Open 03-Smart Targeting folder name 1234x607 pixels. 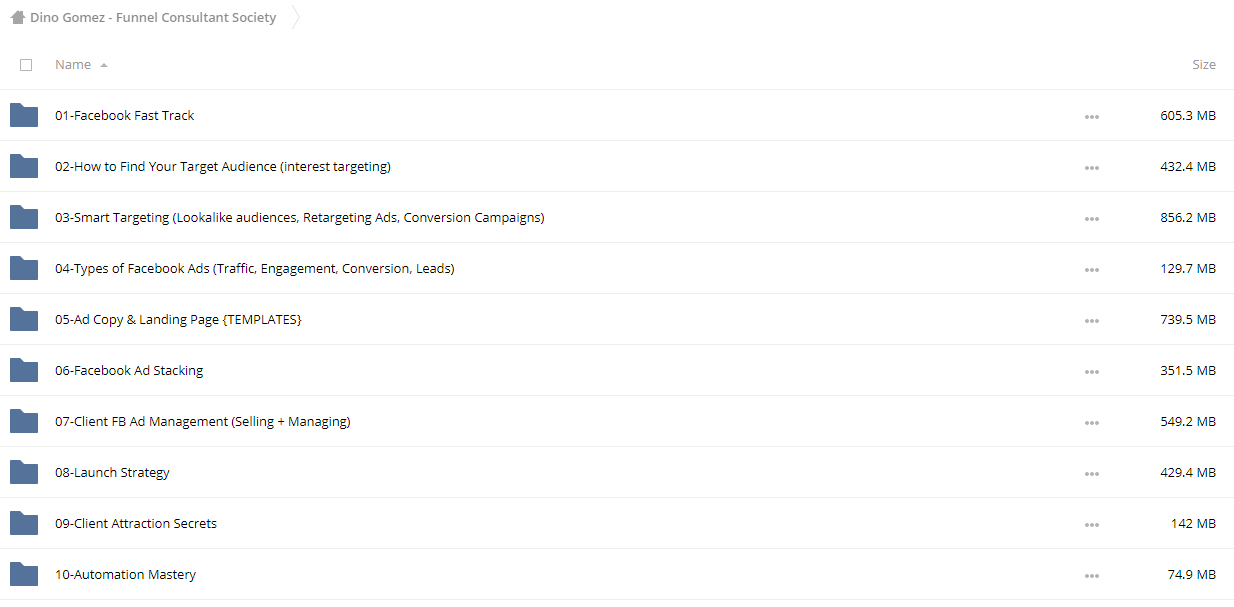point(300,218)
